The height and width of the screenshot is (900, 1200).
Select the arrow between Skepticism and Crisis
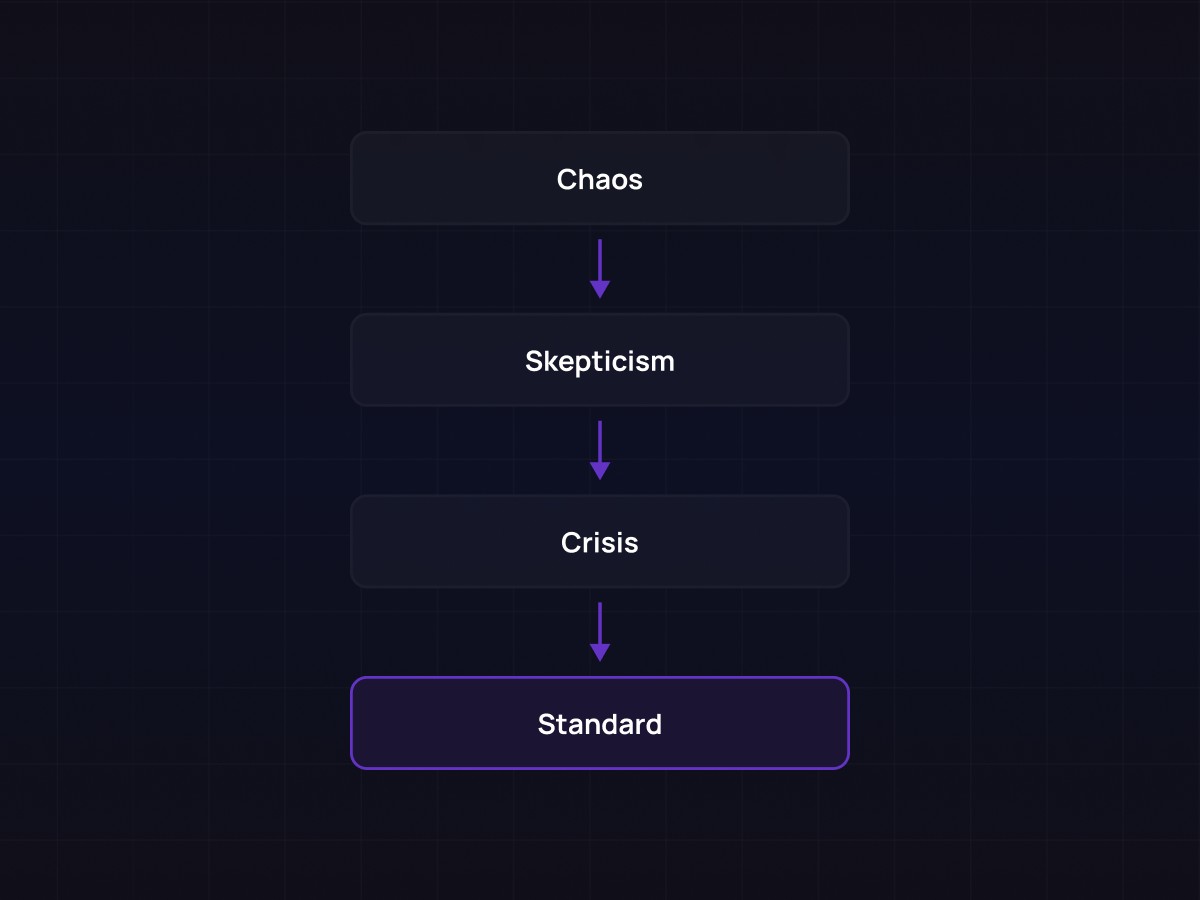[x=600, y=450]
